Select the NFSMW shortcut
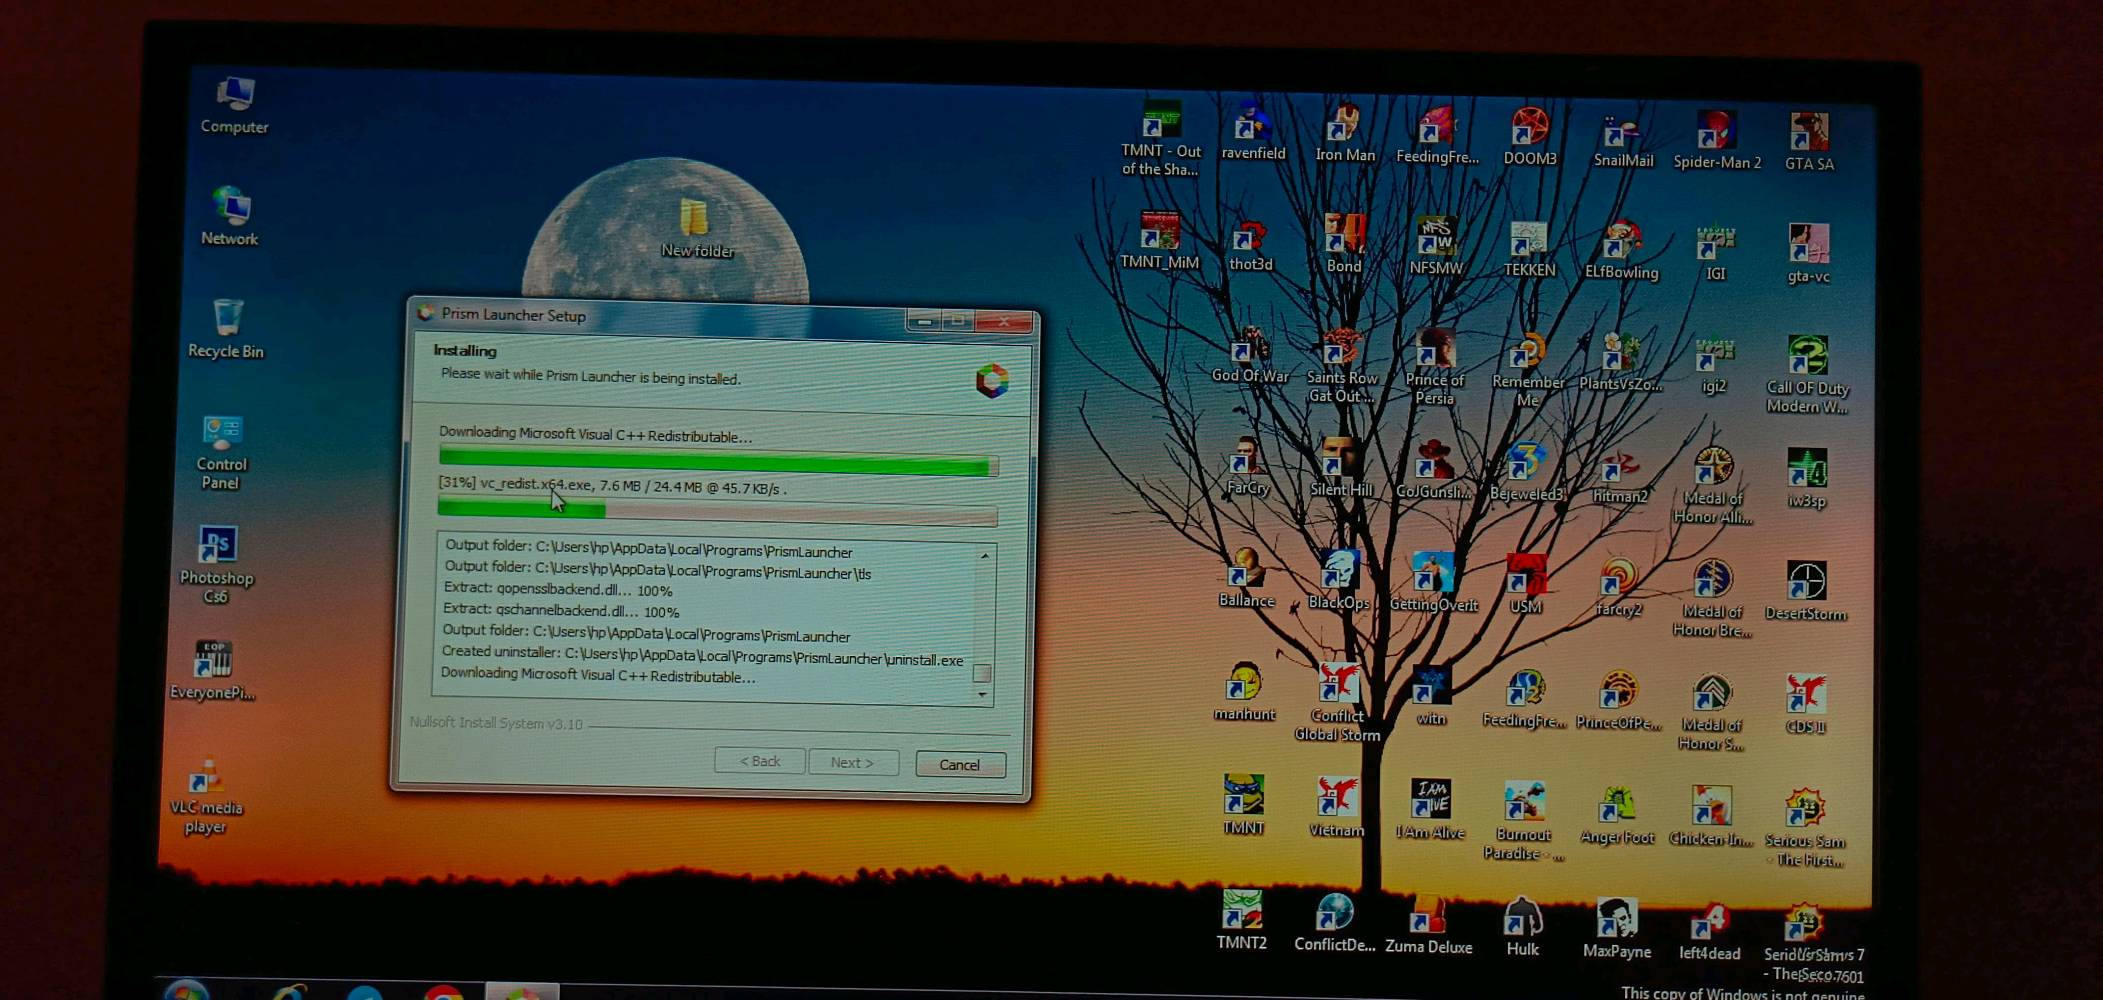 coord(1436,247)
